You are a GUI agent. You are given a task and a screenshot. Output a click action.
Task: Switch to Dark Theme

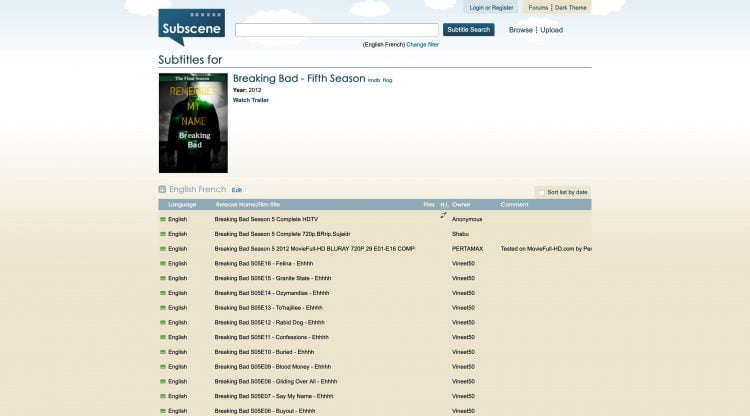[x=571, y=8]
